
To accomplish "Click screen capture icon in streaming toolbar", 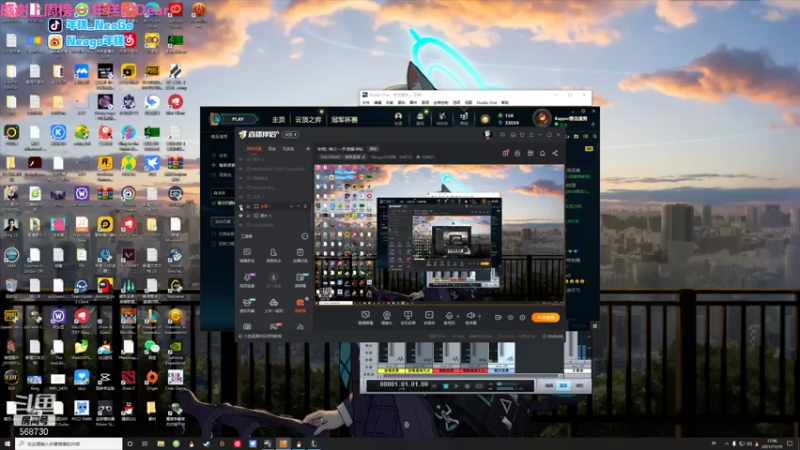I will coord(365,315).
